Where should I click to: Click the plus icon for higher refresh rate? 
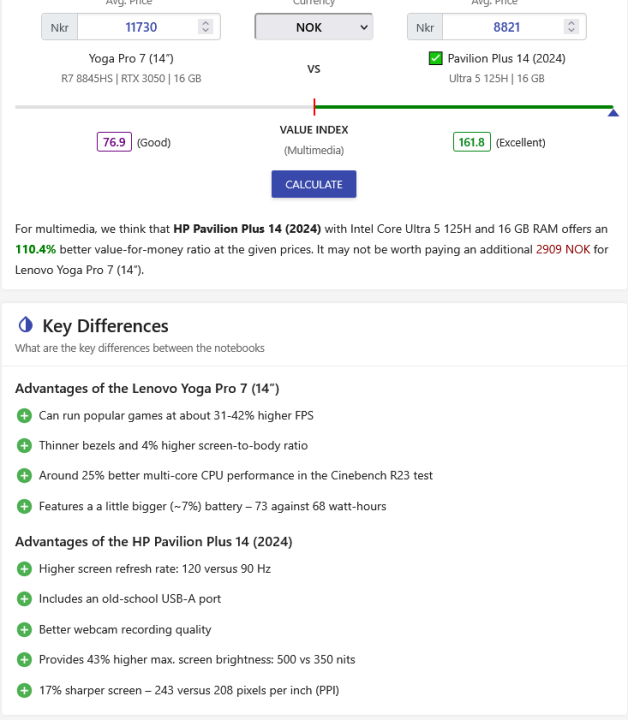24,569
